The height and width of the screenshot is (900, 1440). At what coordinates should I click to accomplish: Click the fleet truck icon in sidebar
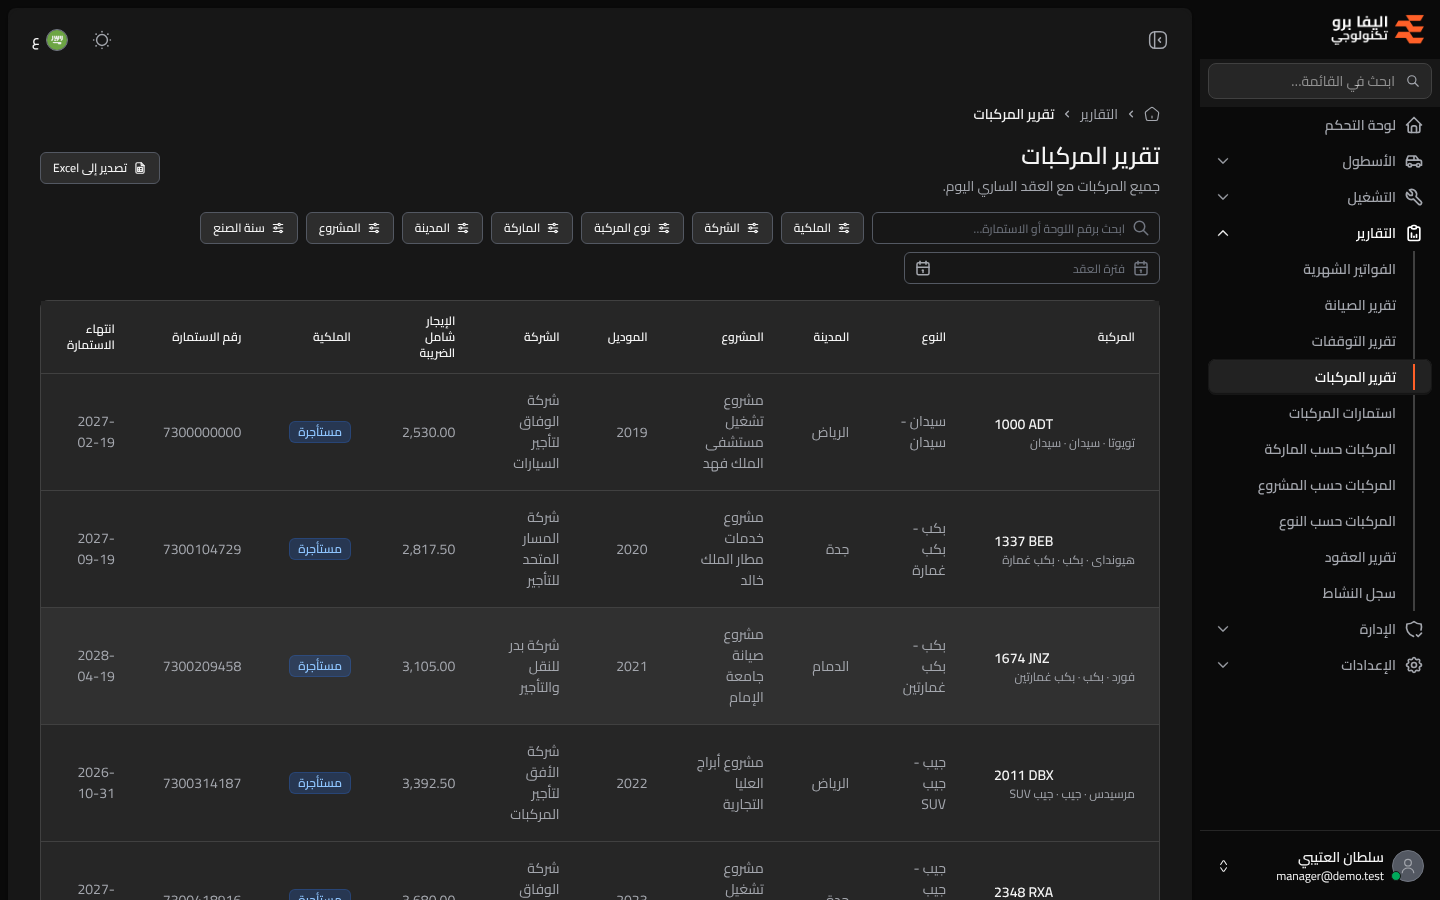coord(1414,161)
